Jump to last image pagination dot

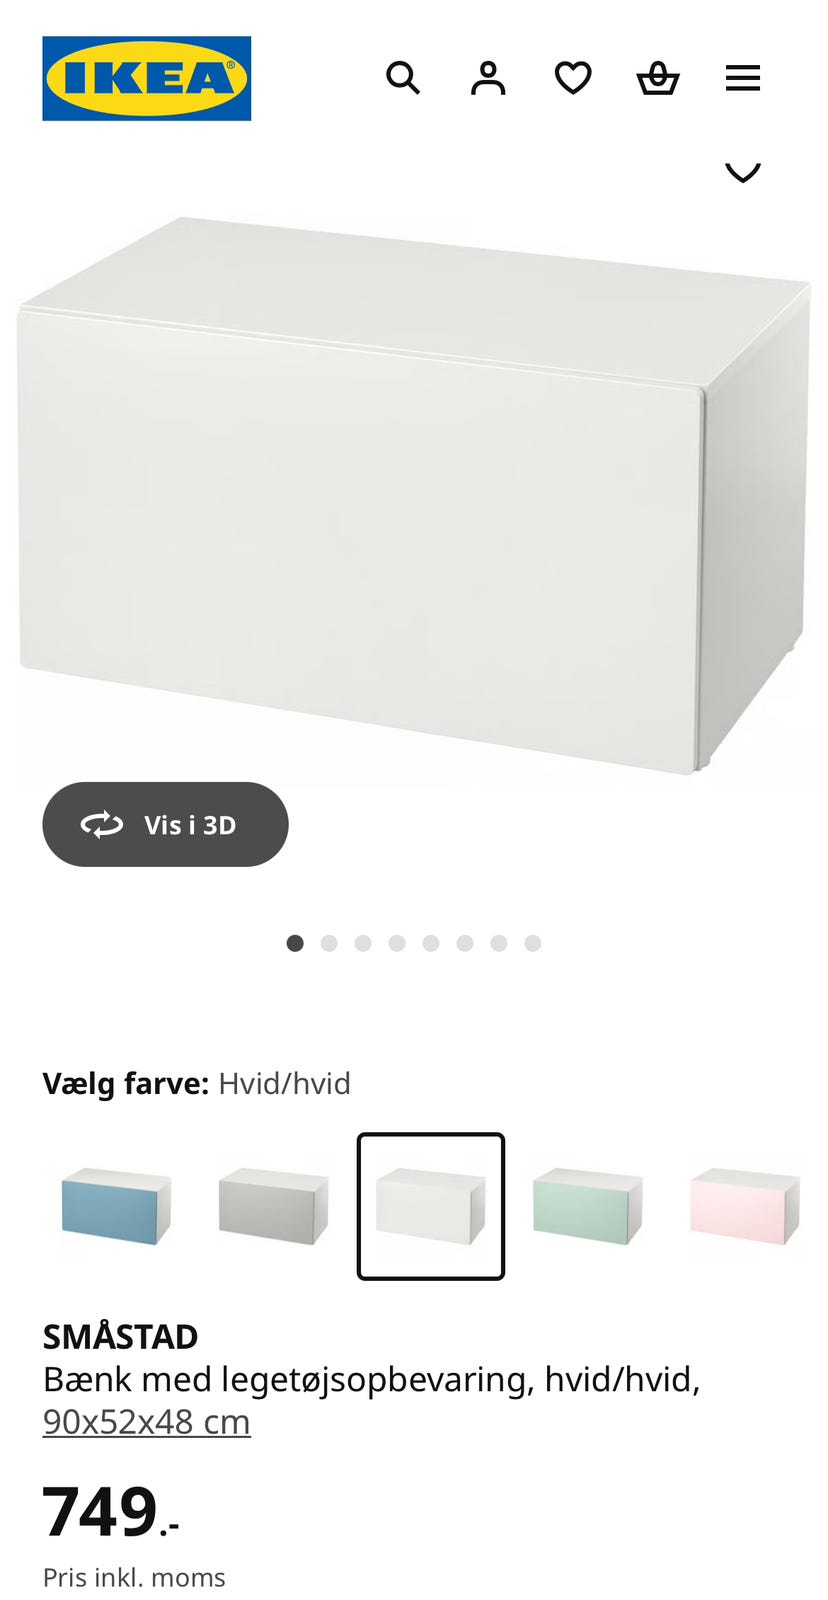[x=533, y=943]
